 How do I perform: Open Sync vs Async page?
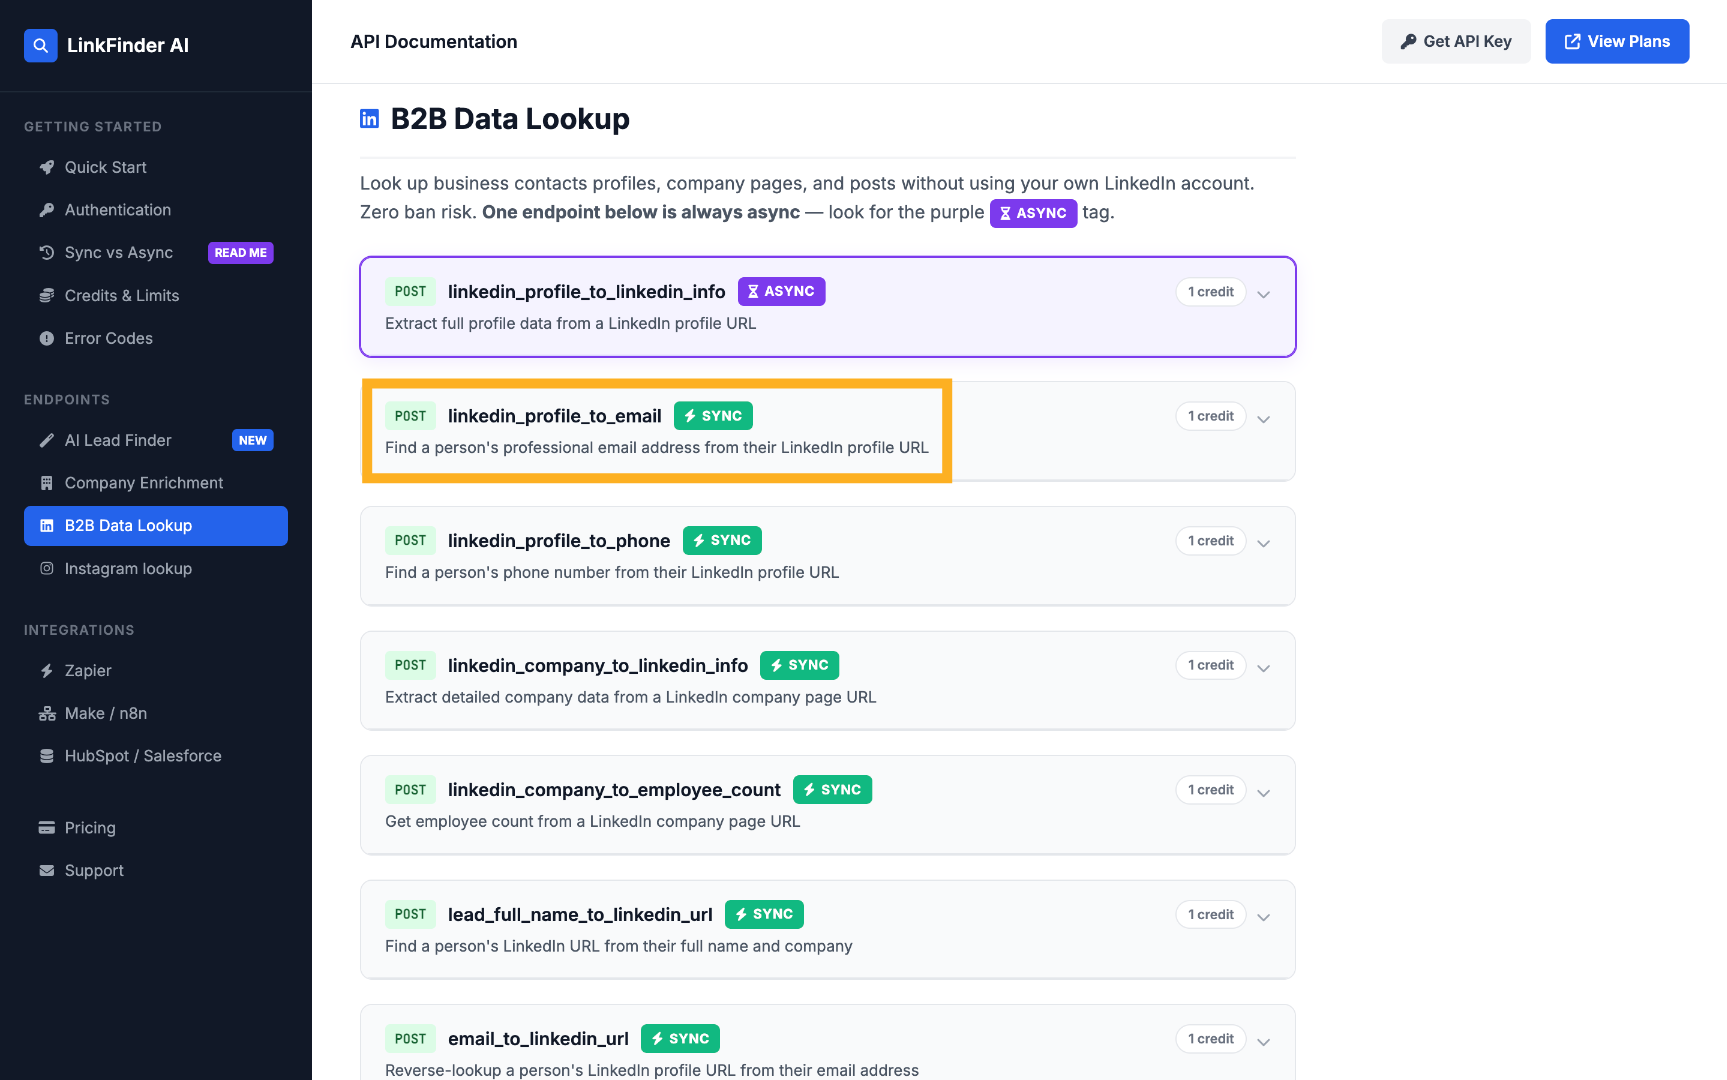[x=156, y=253]
